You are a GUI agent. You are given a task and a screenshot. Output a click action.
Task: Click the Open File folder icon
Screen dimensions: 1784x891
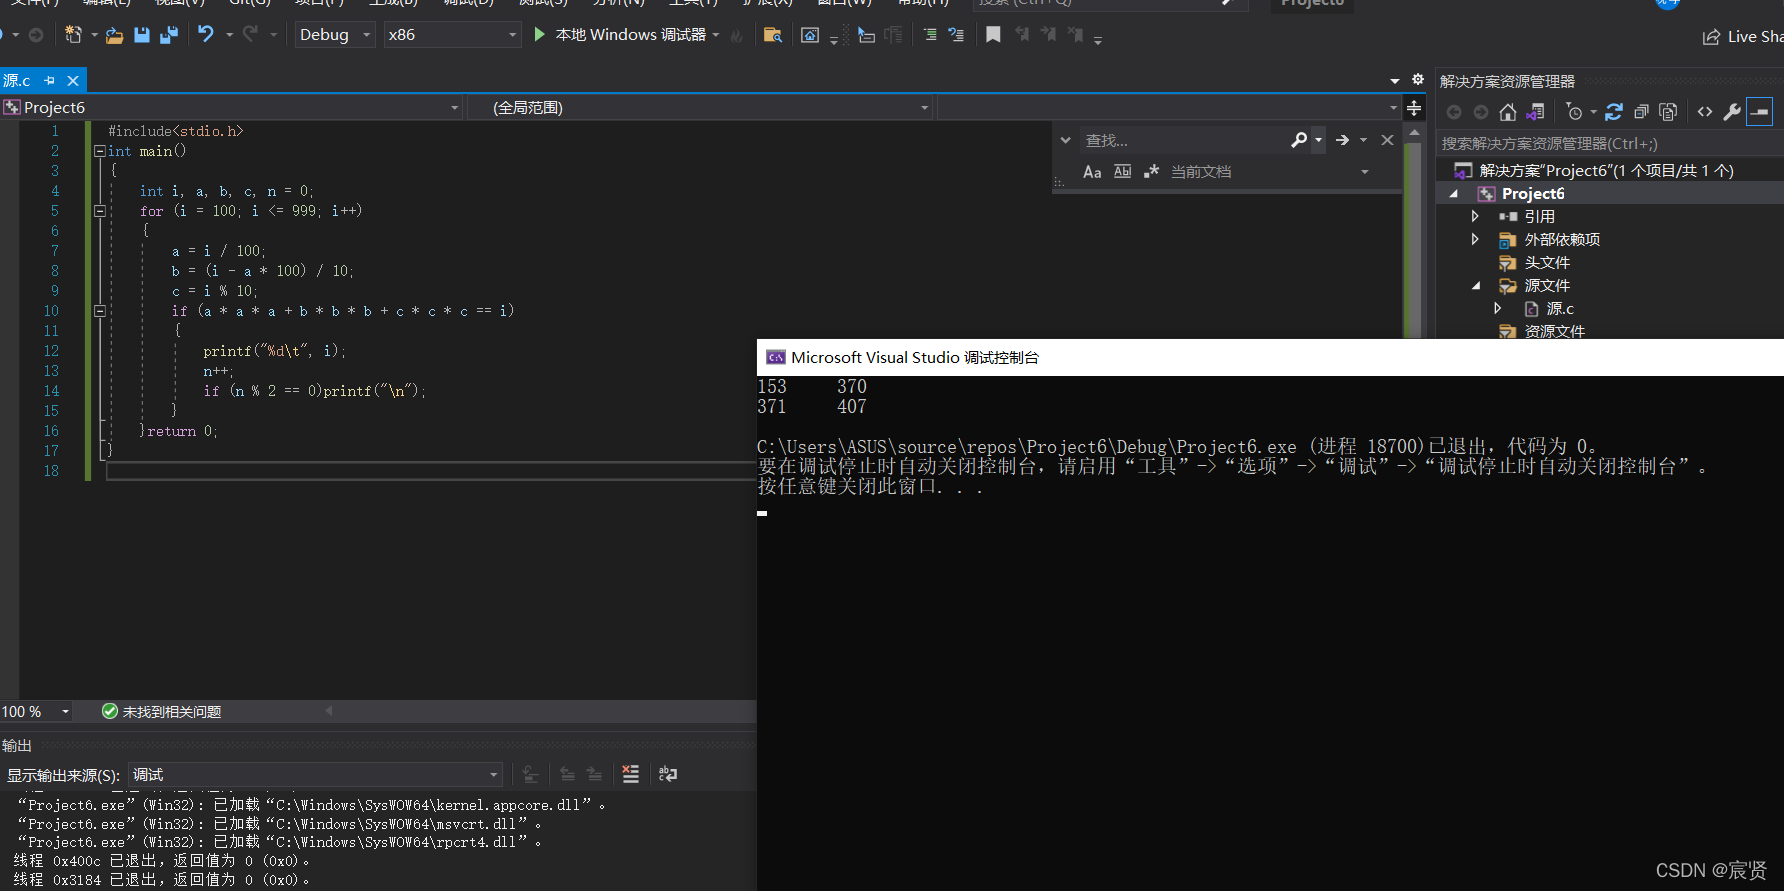(x=115, y=35)
